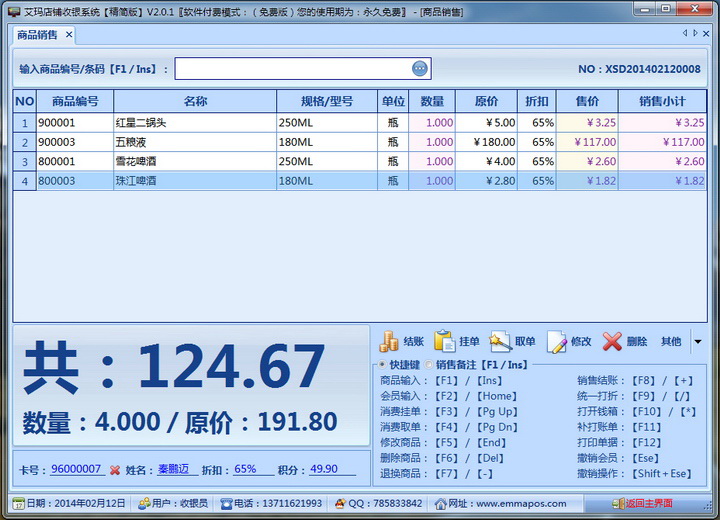
Task: Select row with 珠江啤酒
Action: click(360, 181)
